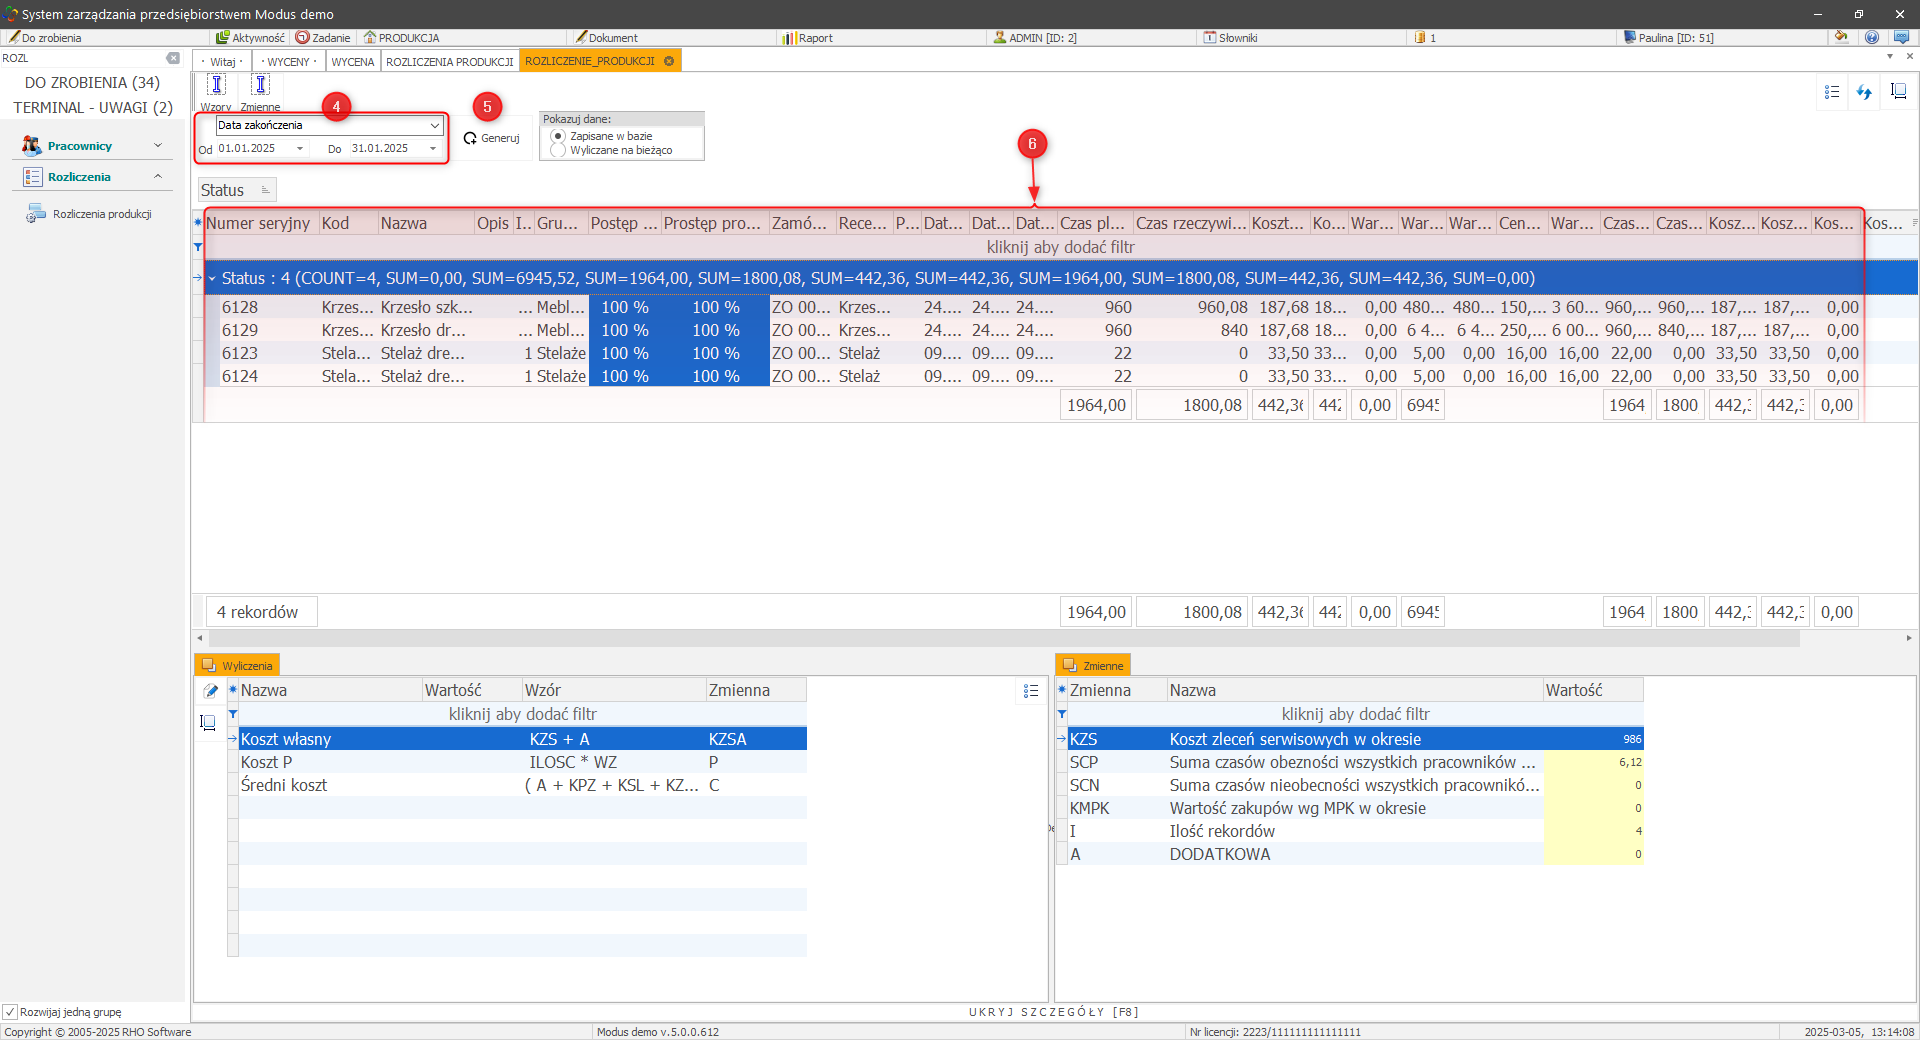1920x1040 pixels.
Task: Switch to the ROZLICZENIA PRODUKCJI tab
Action: click(449, 62)
